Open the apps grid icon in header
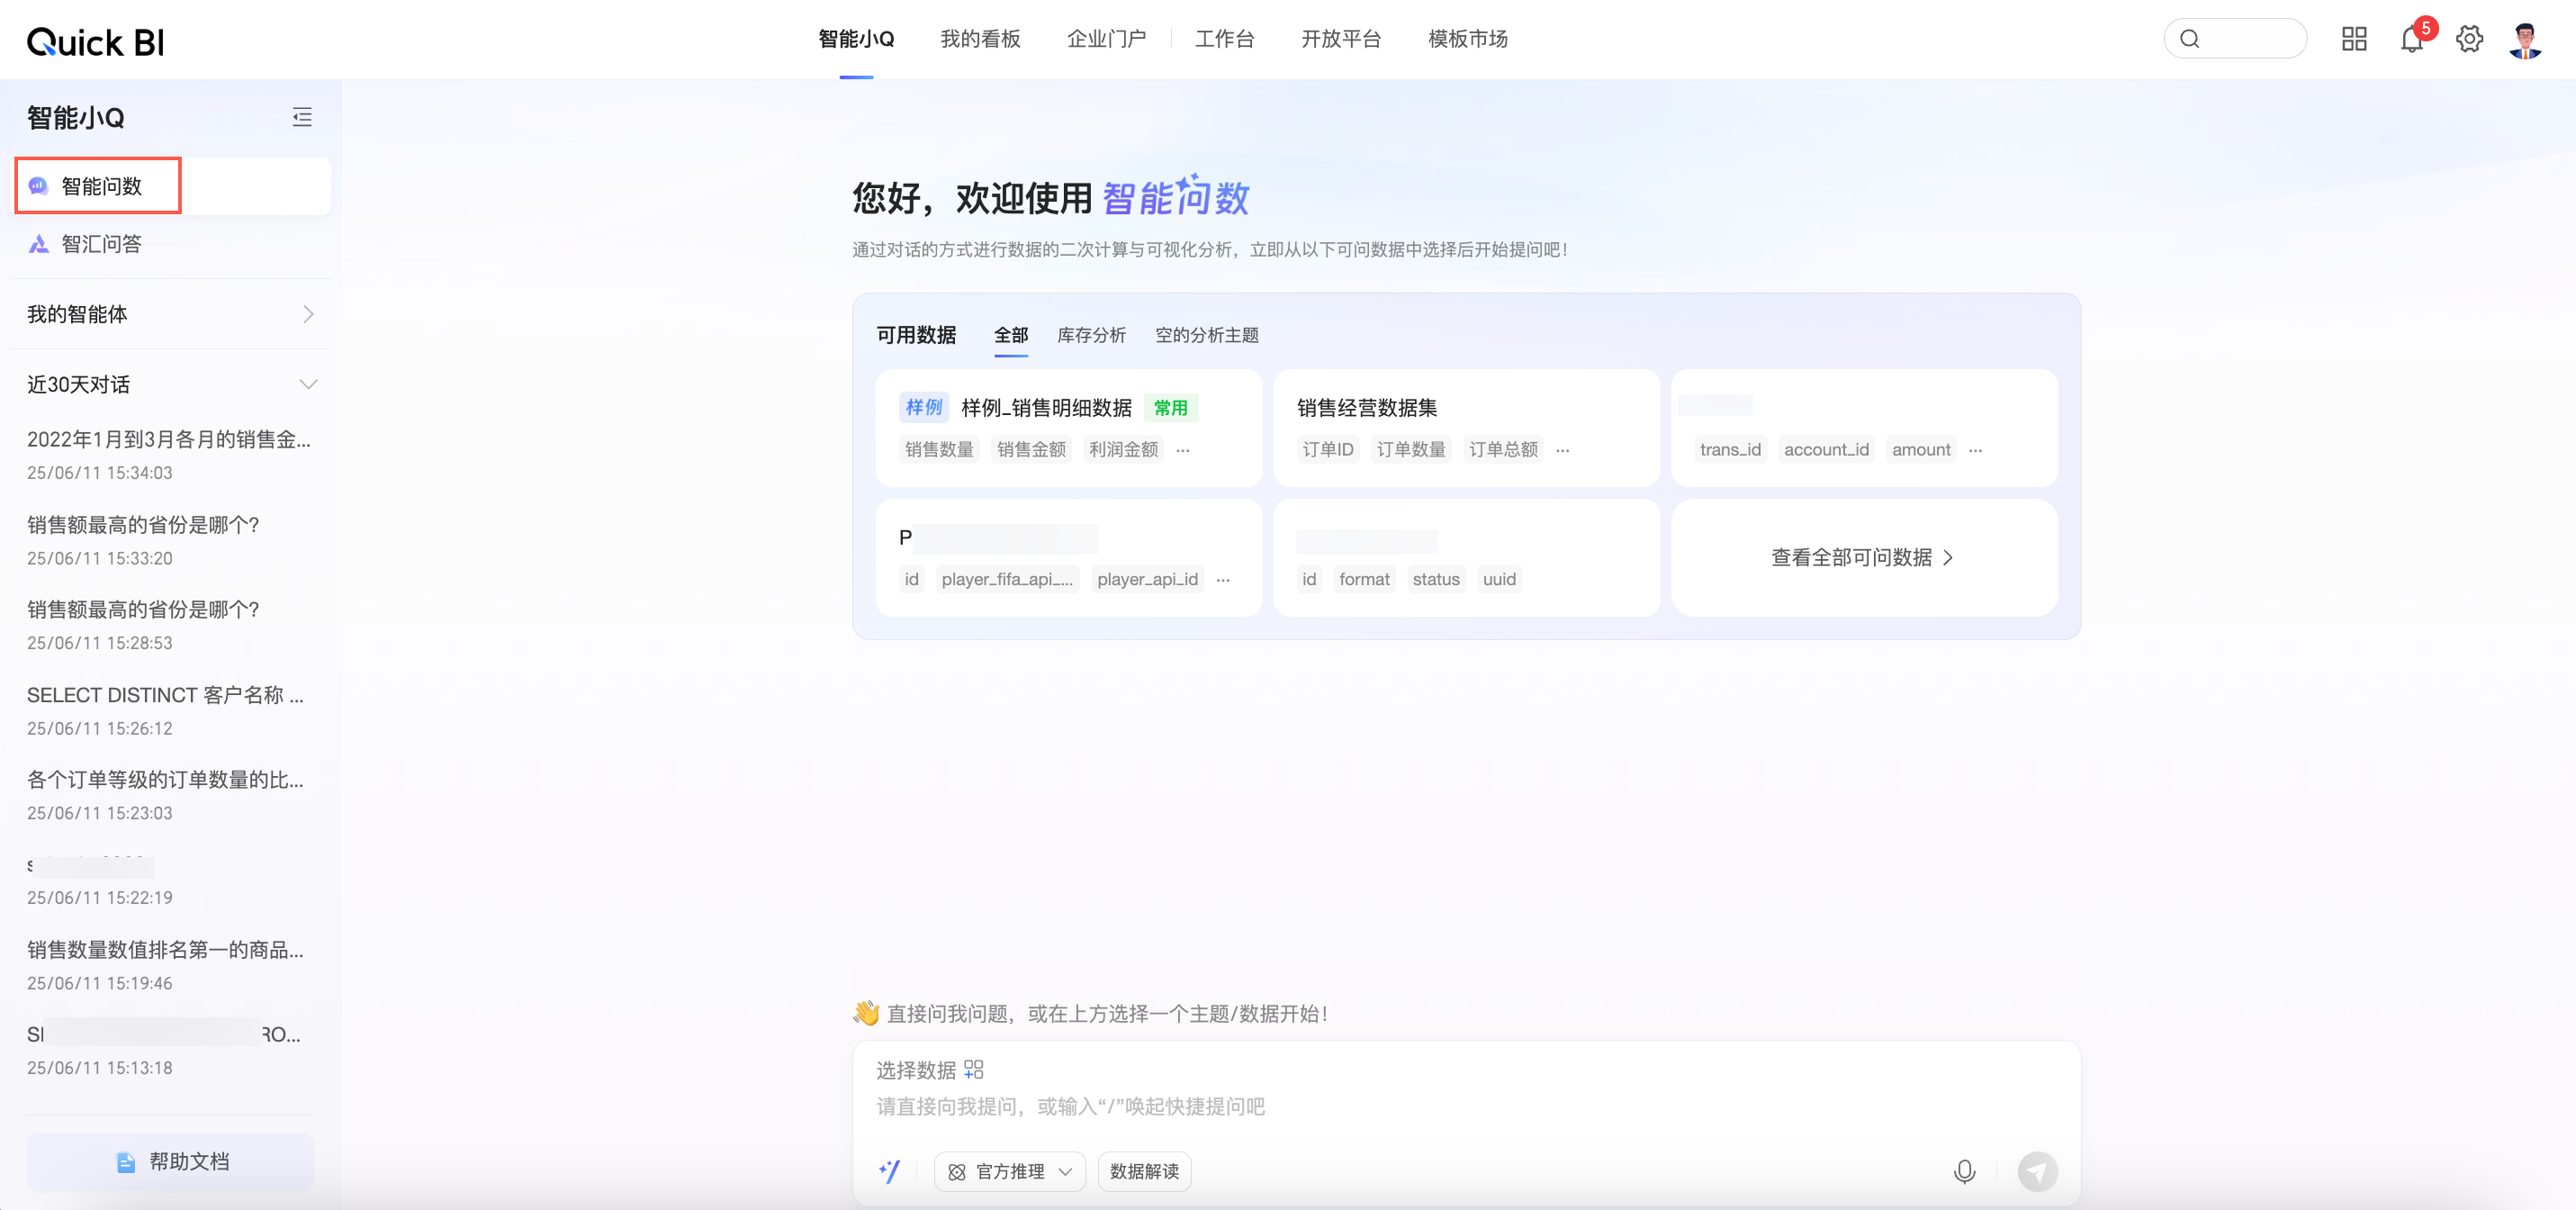 [2354, 39]
